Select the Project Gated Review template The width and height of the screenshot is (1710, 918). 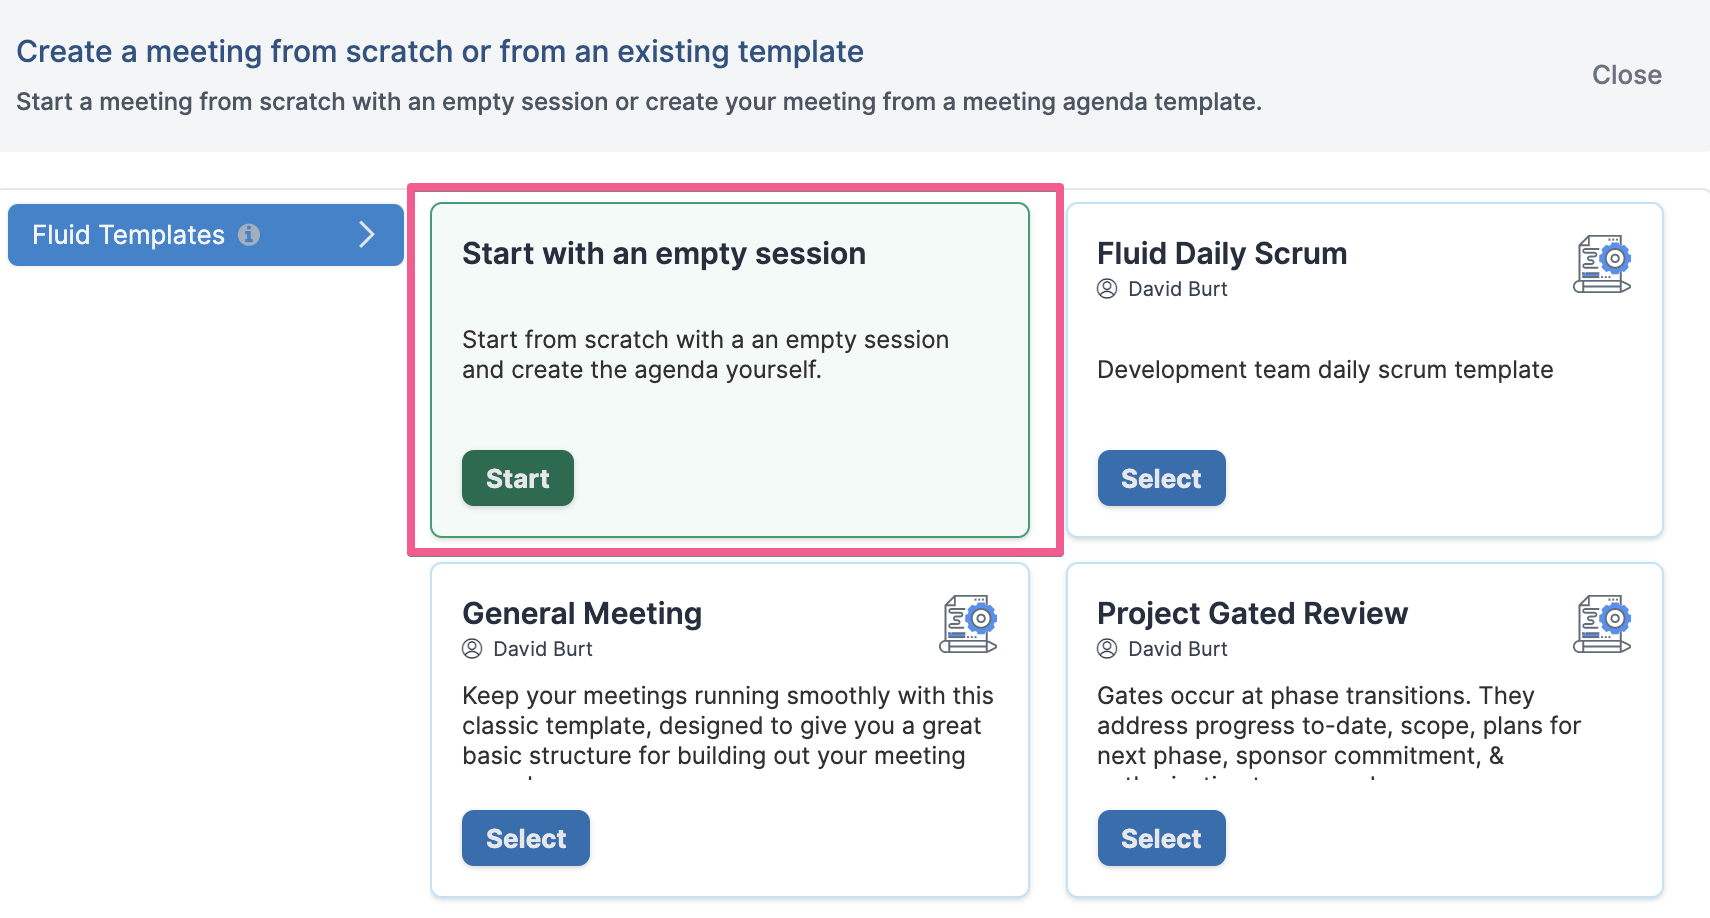(1161, 838)
